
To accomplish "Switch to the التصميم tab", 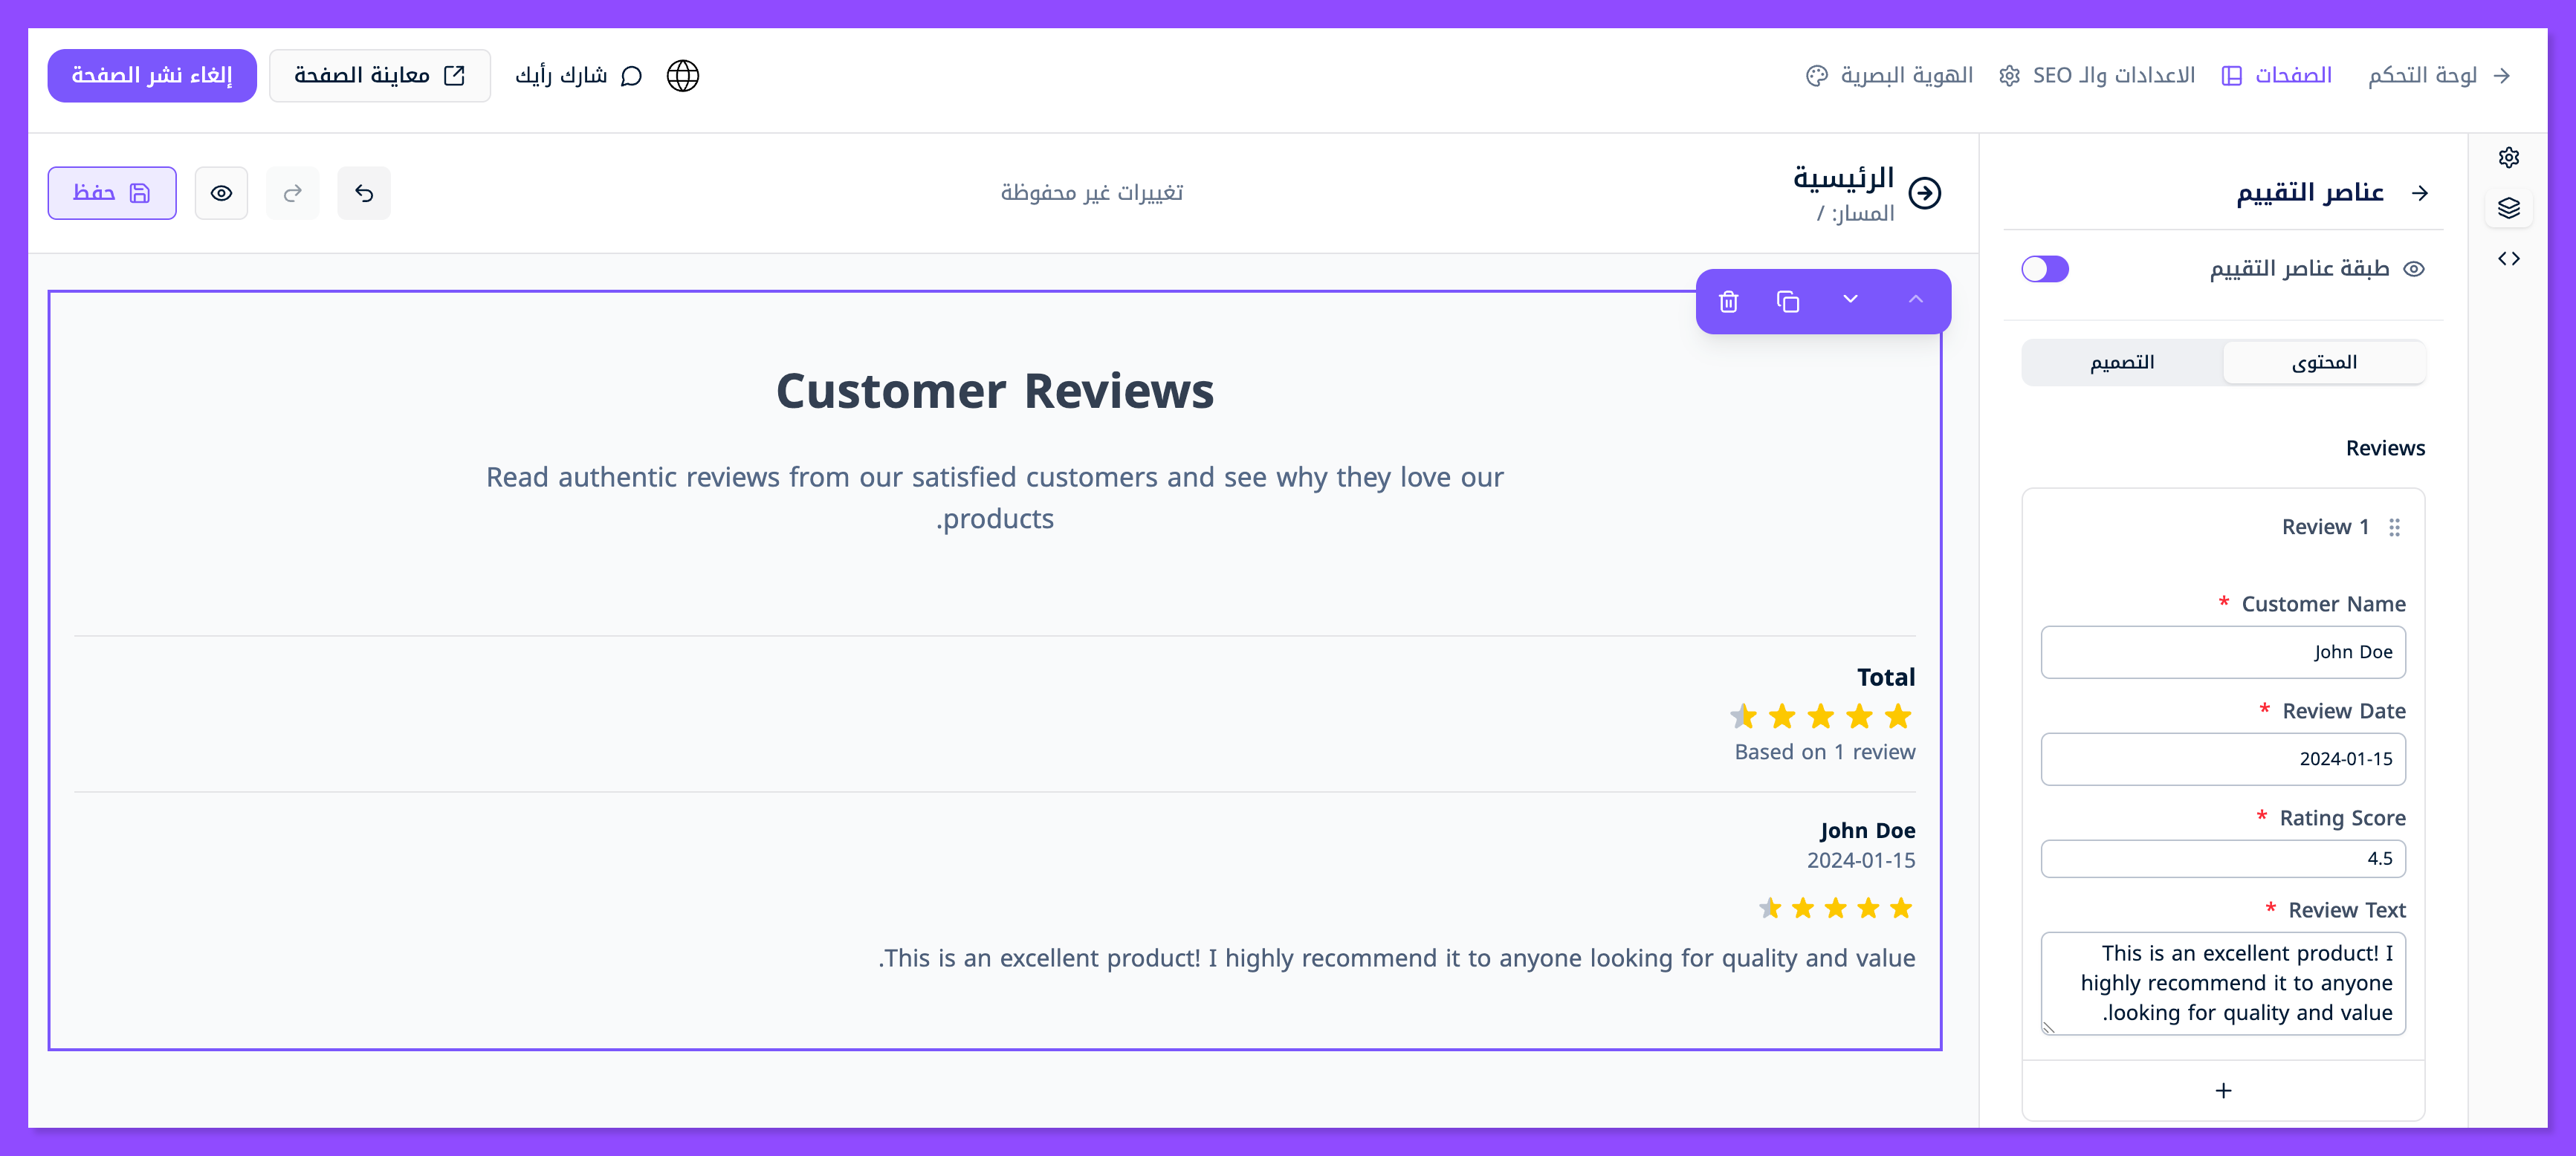I will tap(2122, 362).
